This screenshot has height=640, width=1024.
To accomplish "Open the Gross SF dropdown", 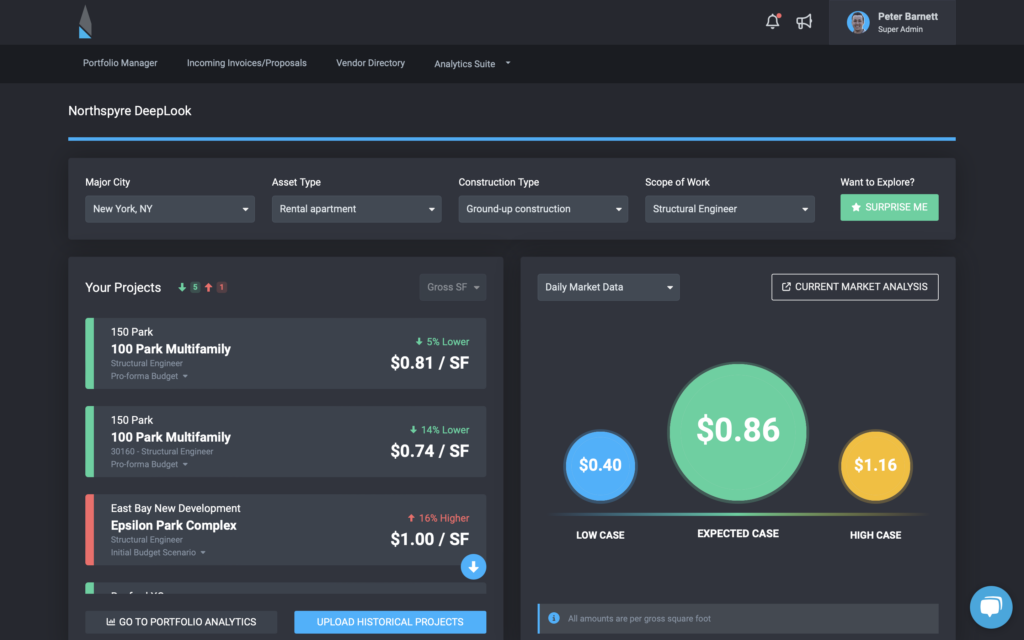I will (453, 287).
